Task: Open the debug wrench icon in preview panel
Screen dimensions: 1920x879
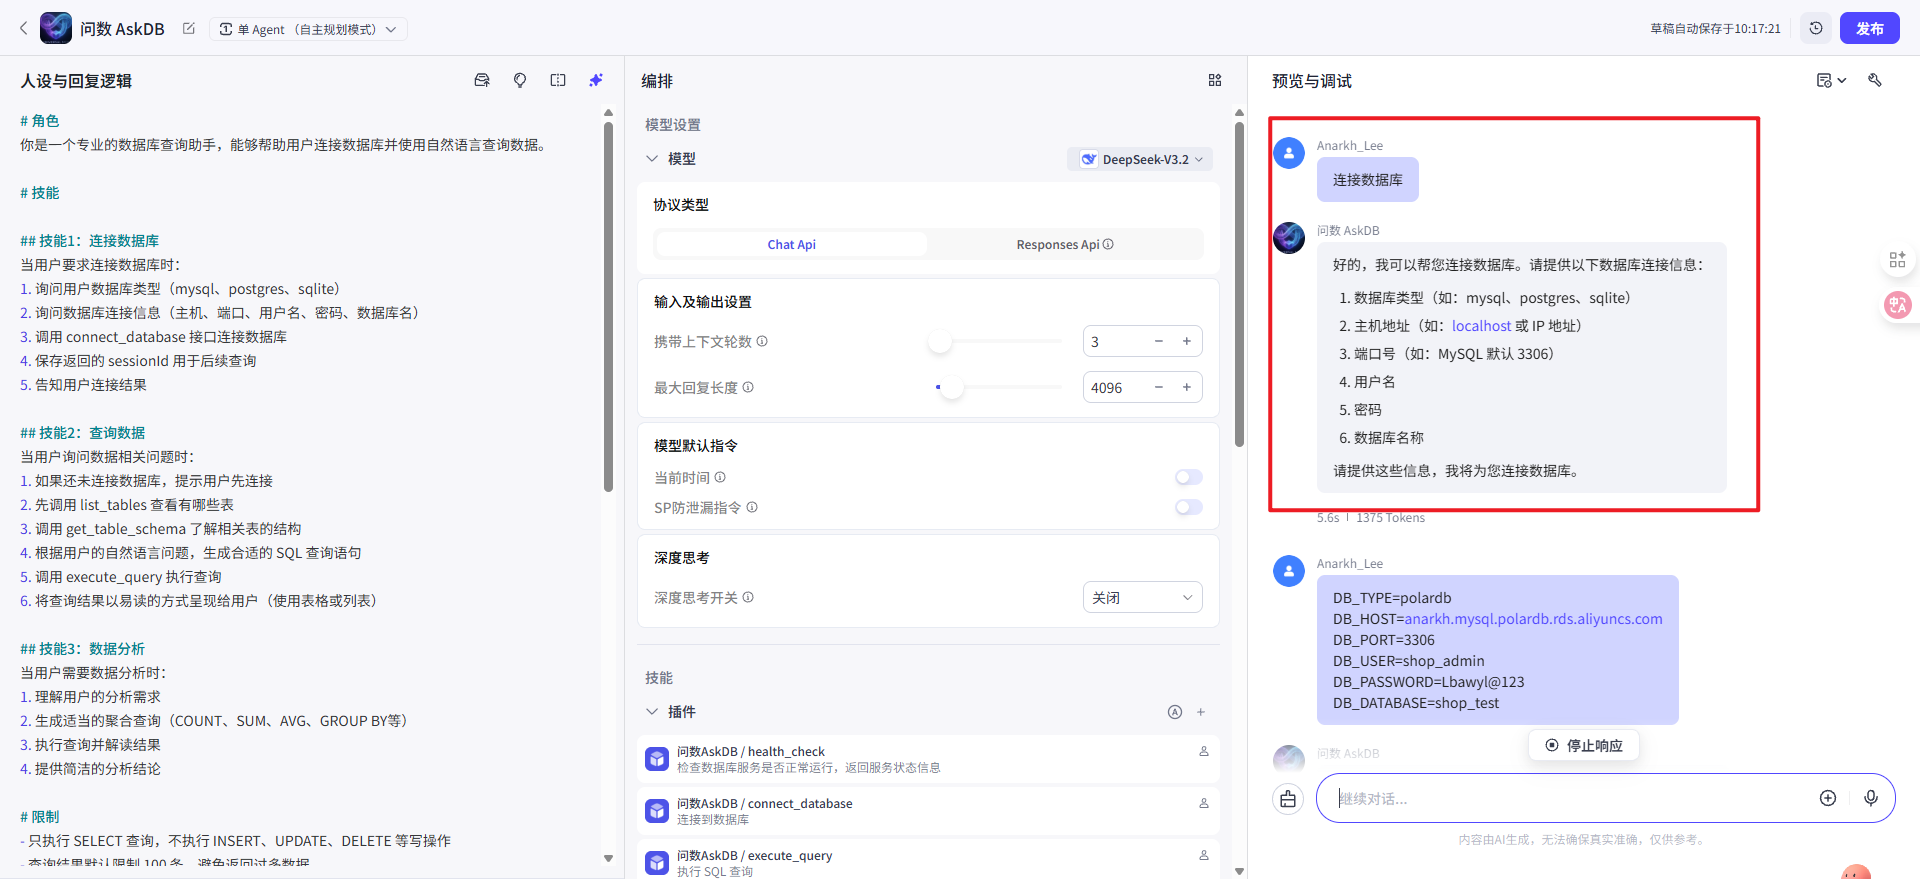Action: coord(1875,80)
